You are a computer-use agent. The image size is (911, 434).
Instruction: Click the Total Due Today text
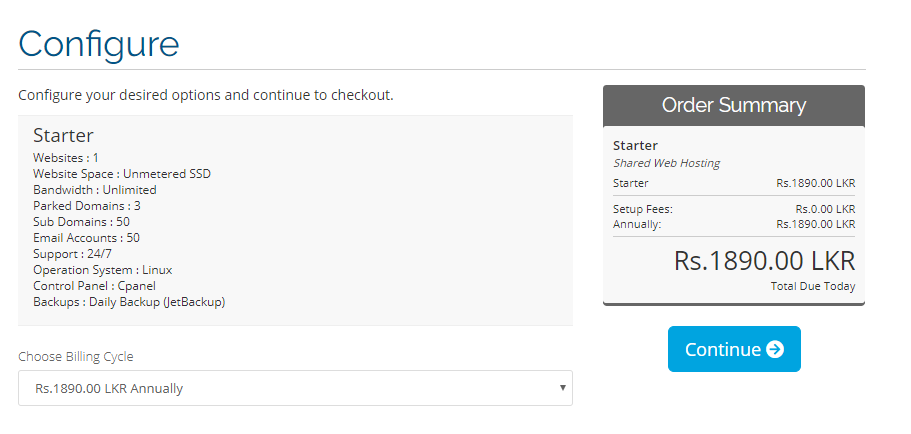coord(812,286)
